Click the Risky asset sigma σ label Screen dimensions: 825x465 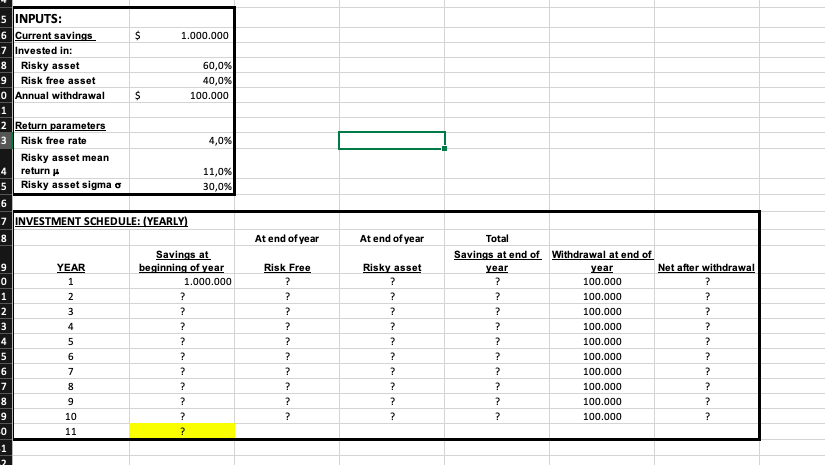(71, 185)
